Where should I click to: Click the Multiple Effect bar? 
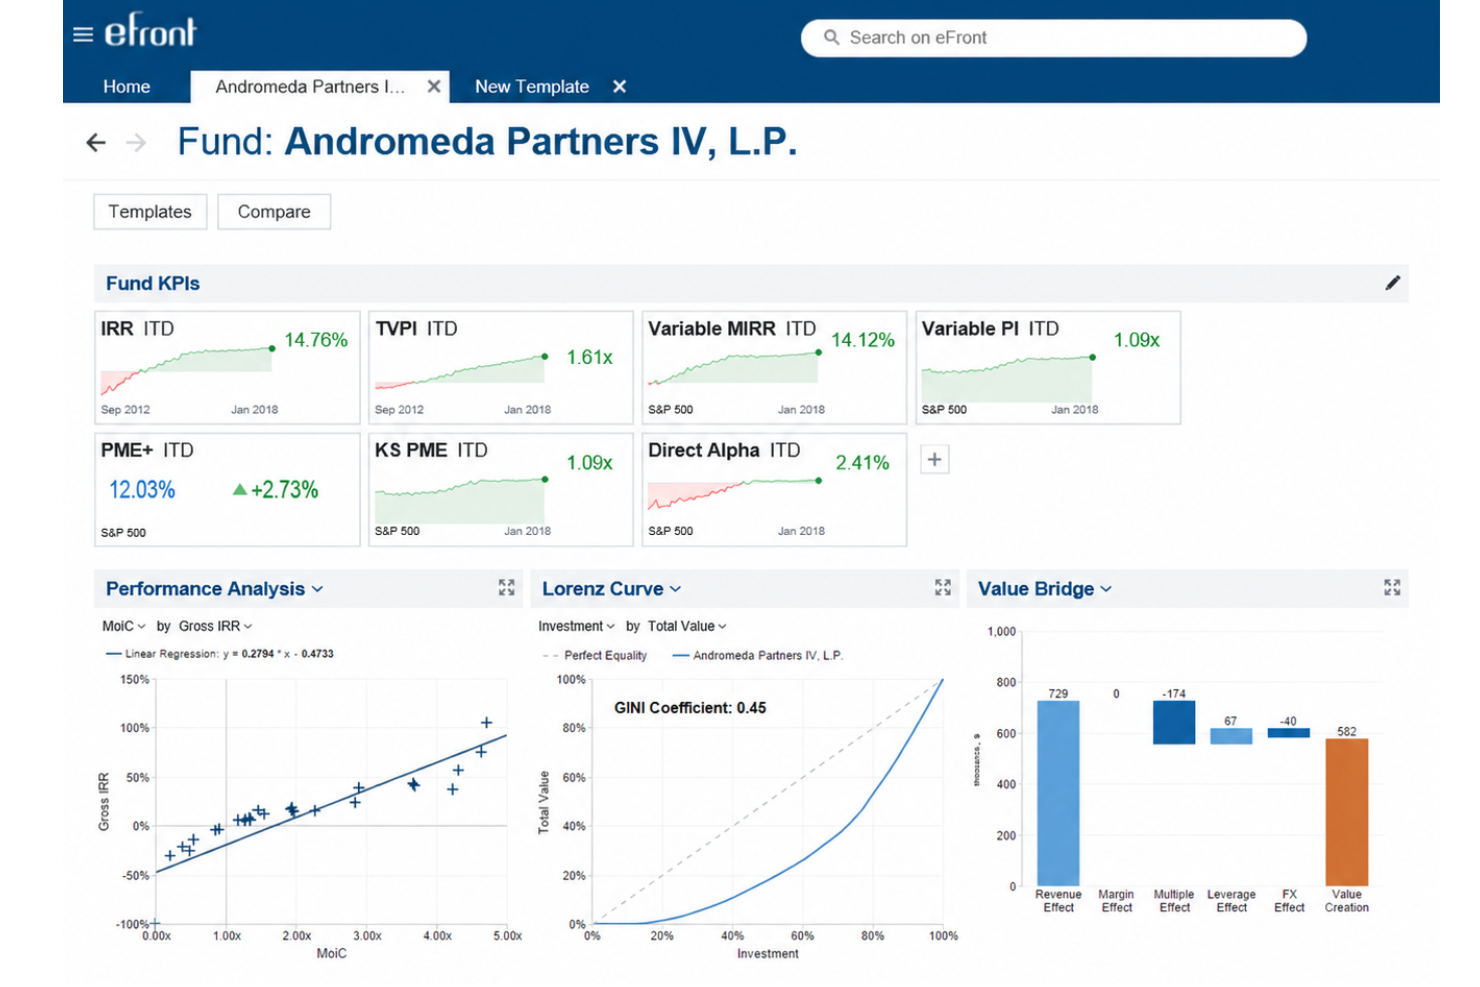1174,722
